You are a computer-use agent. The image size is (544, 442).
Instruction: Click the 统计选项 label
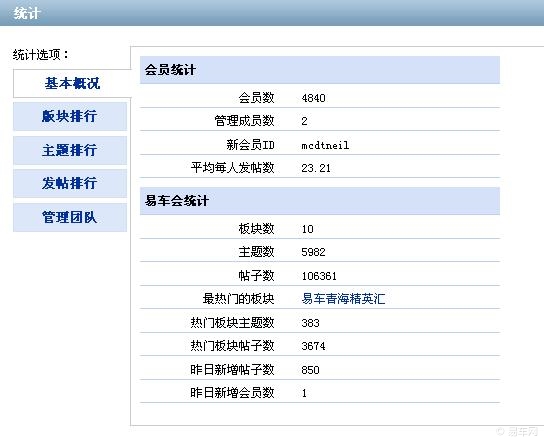pyautogui.click(x=41, y=55)
